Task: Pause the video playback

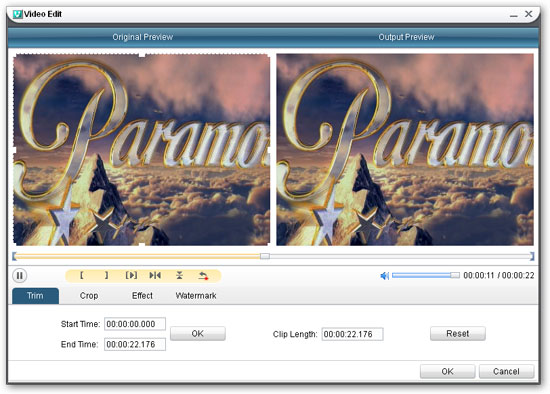Action: tap(20, 275)
